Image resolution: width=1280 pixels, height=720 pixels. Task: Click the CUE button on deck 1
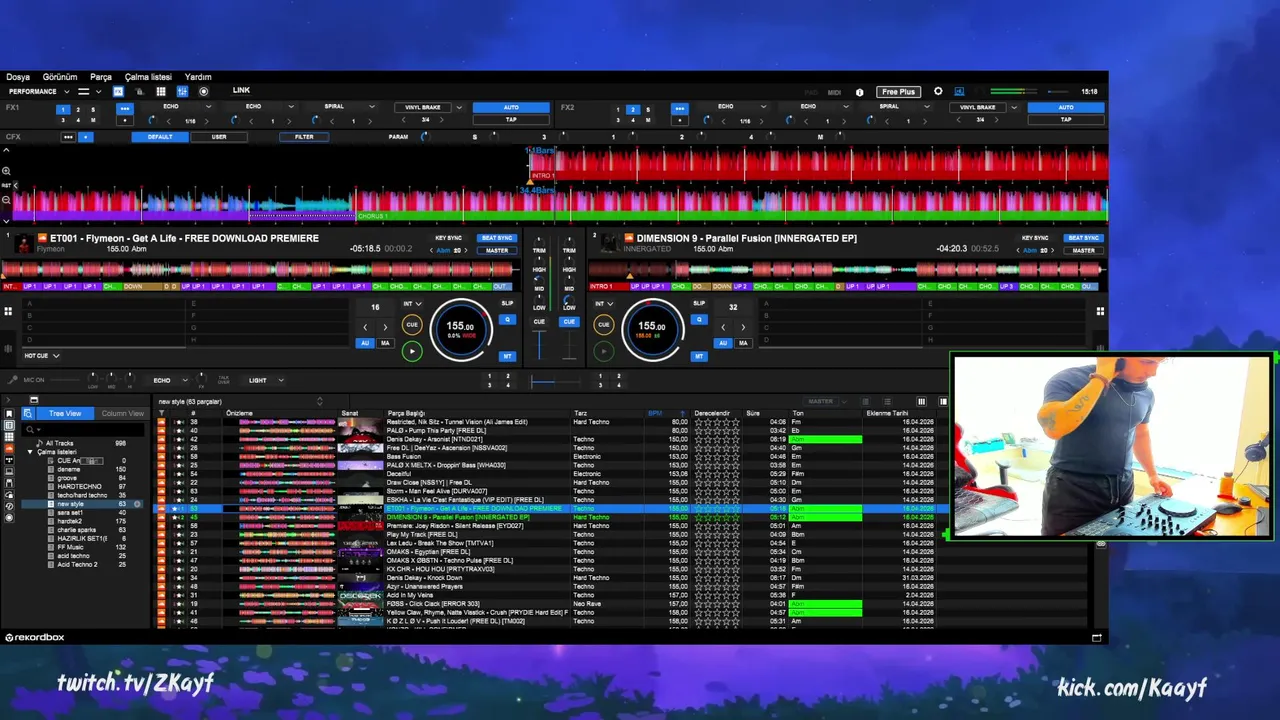pos(412,324)
